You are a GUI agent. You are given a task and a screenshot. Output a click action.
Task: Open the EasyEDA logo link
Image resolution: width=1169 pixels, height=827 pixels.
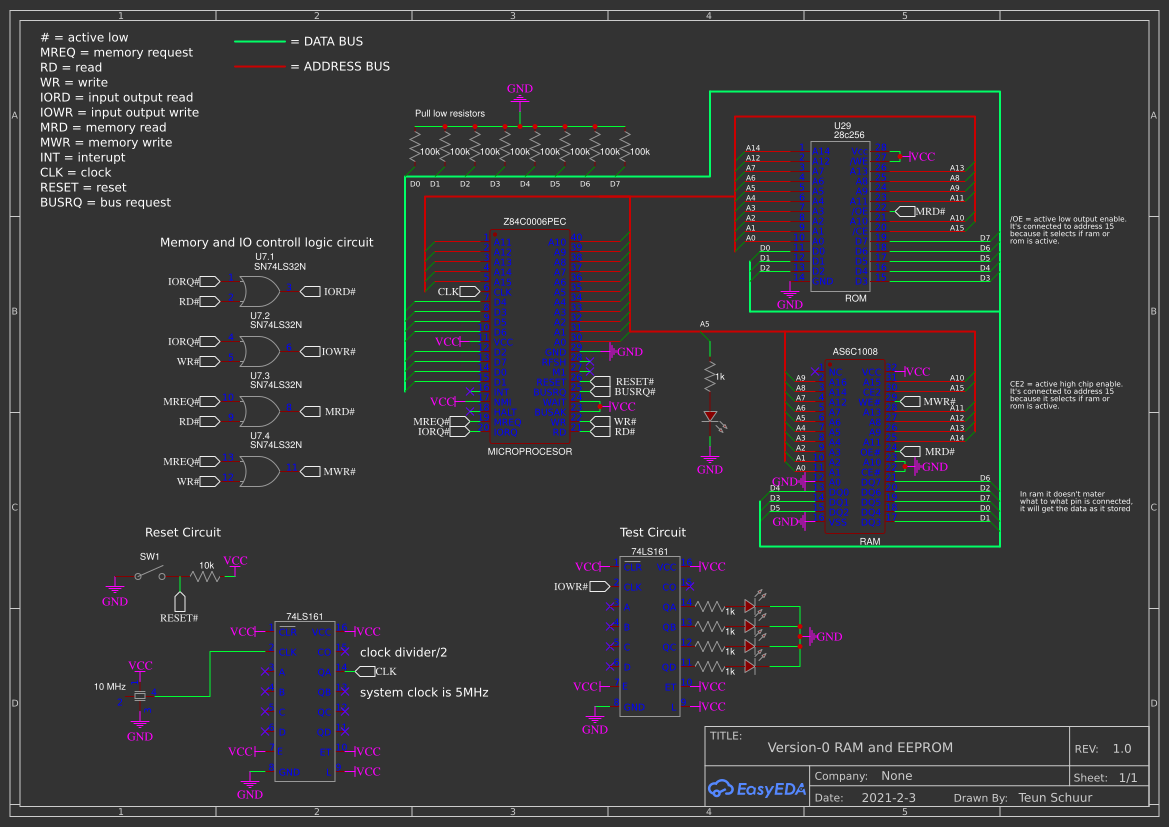click(757, 789)
